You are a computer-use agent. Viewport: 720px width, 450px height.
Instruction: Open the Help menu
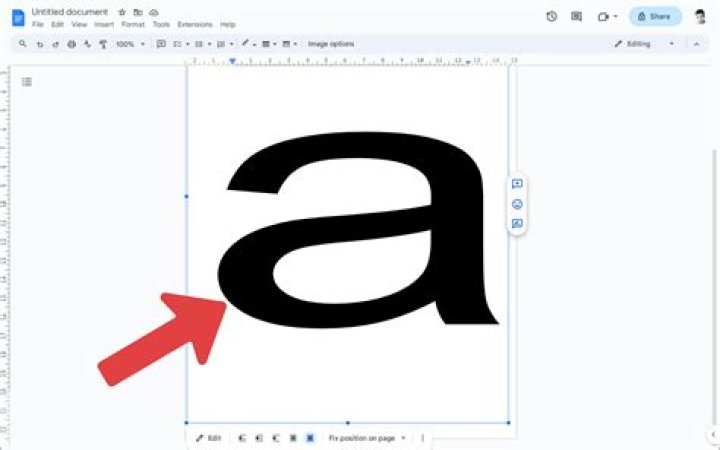pos(227,24)
